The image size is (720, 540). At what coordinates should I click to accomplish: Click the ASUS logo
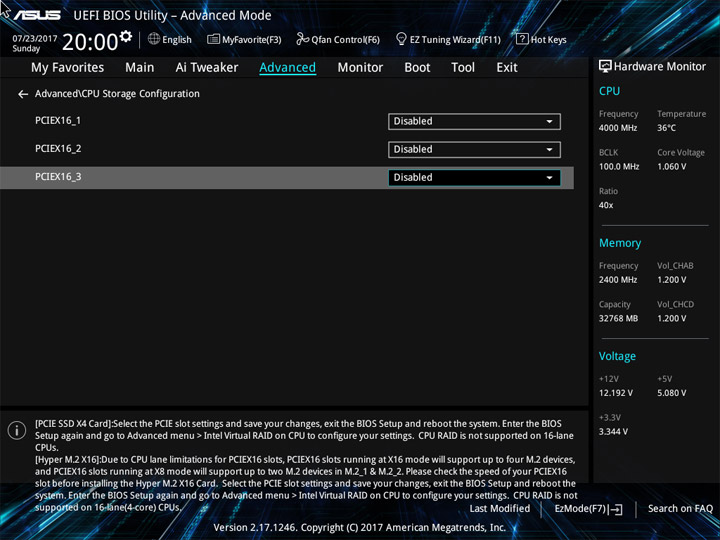point(37,16)
